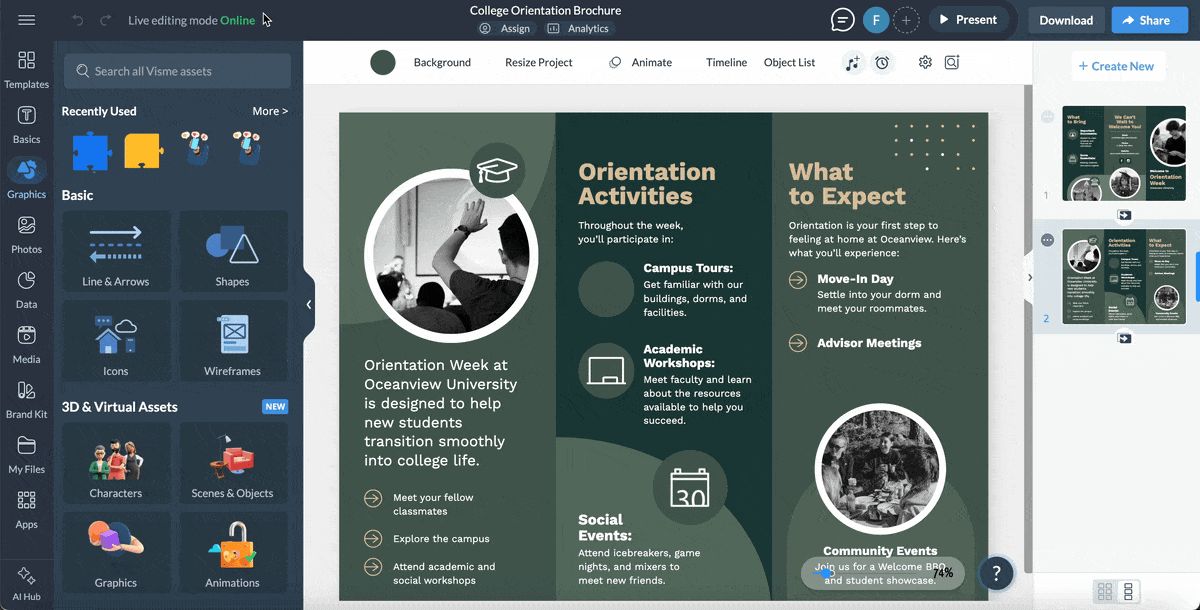This screenshot has height=610, width=1200.
Task: Open the 3D Graphics category
Action: pos(116,553)
